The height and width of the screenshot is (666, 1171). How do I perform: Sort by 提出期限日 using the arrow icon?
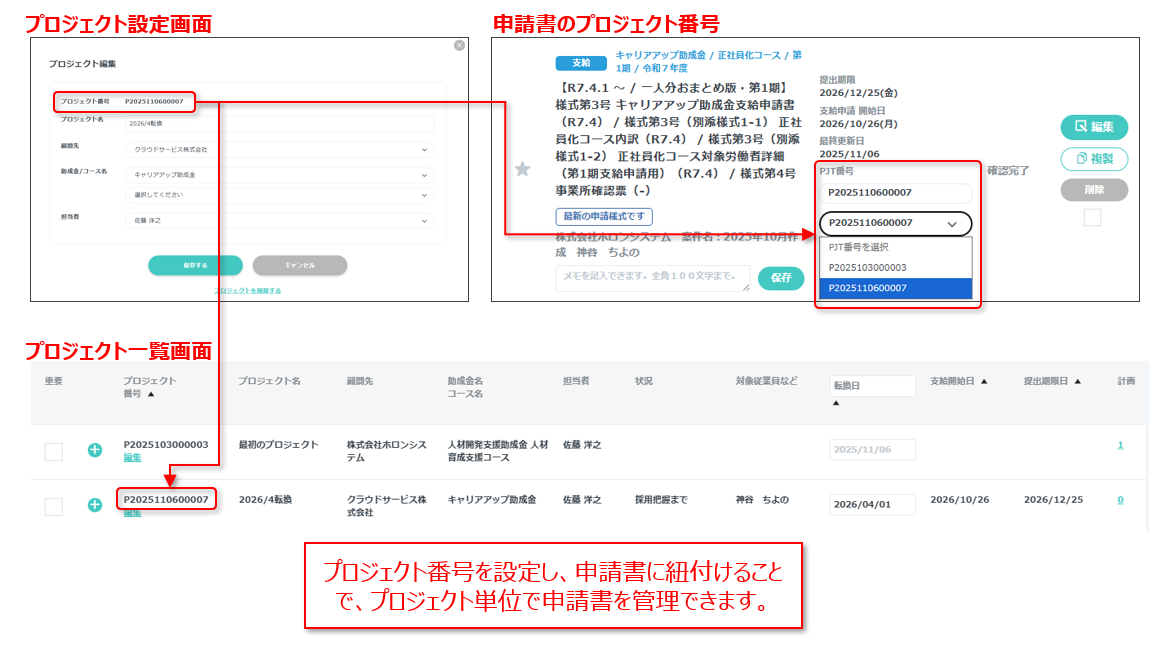click(x=1078, y=381)
